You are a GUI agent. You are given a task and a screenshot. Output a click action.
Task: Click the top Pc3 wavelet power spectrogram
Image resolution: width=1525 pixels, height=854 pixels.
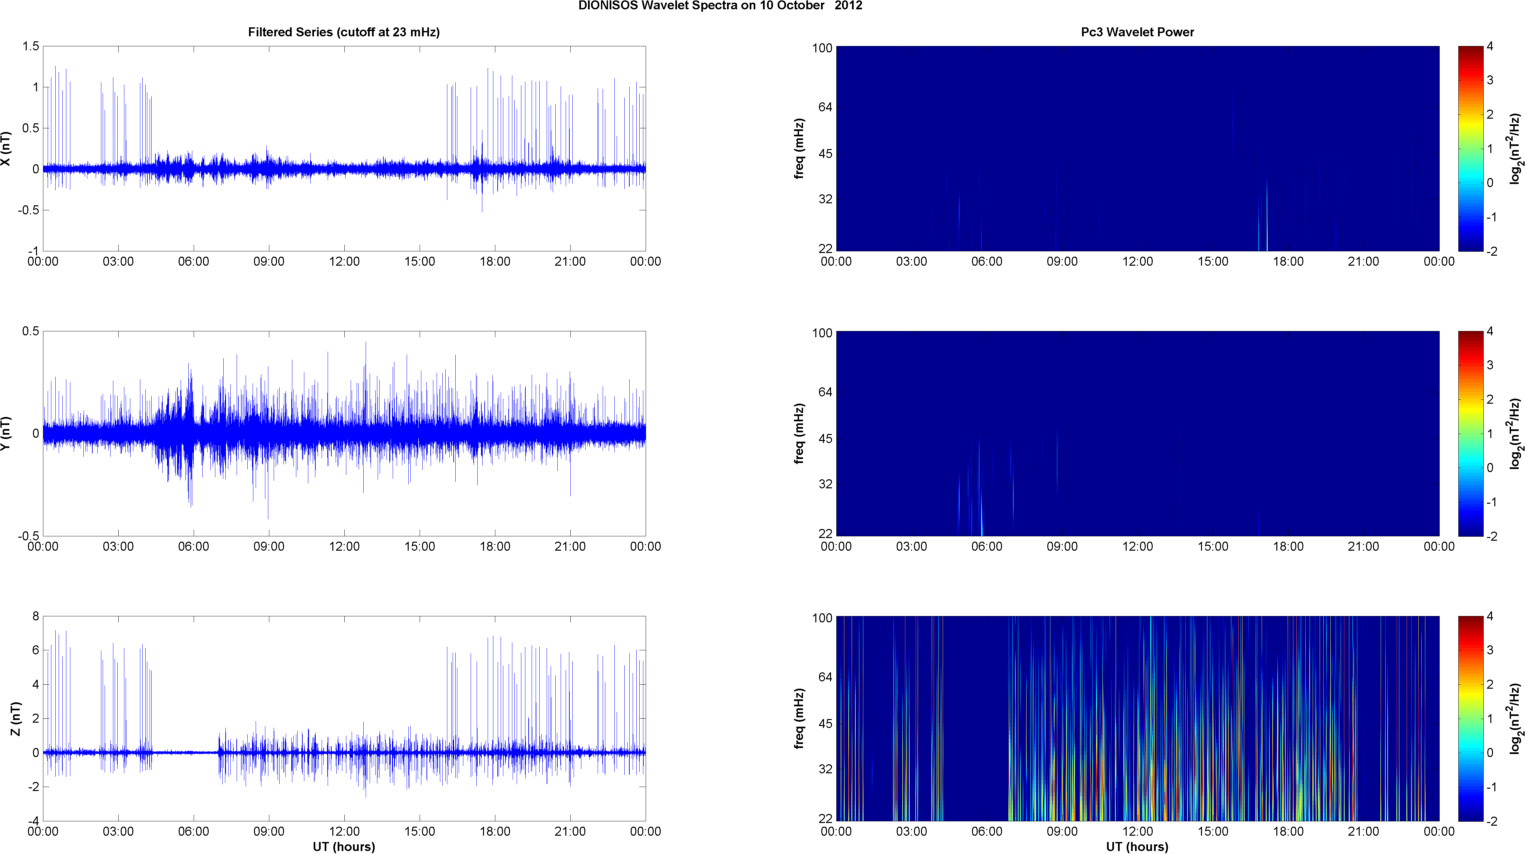pos(1137,149)
